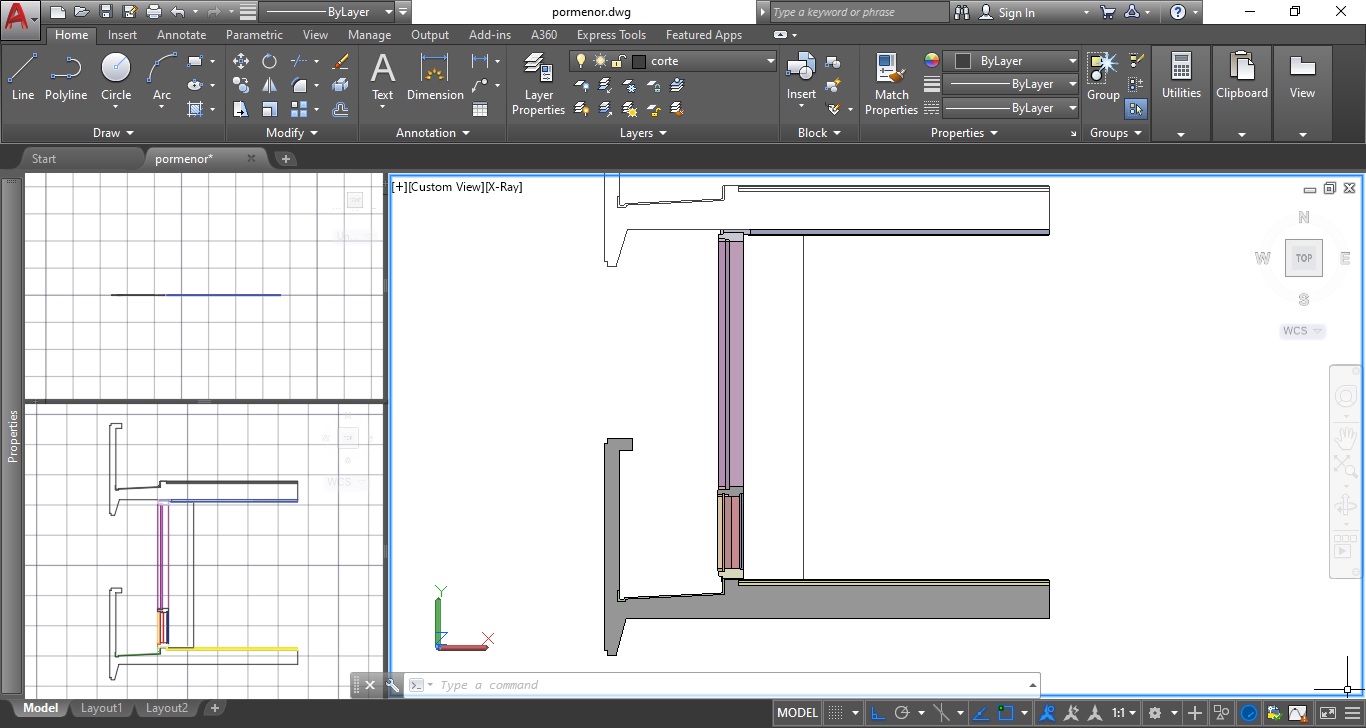Click the Hatch tool in Draw panel
This screenshot has width=1366, height=728.
[x=196, y=109]
